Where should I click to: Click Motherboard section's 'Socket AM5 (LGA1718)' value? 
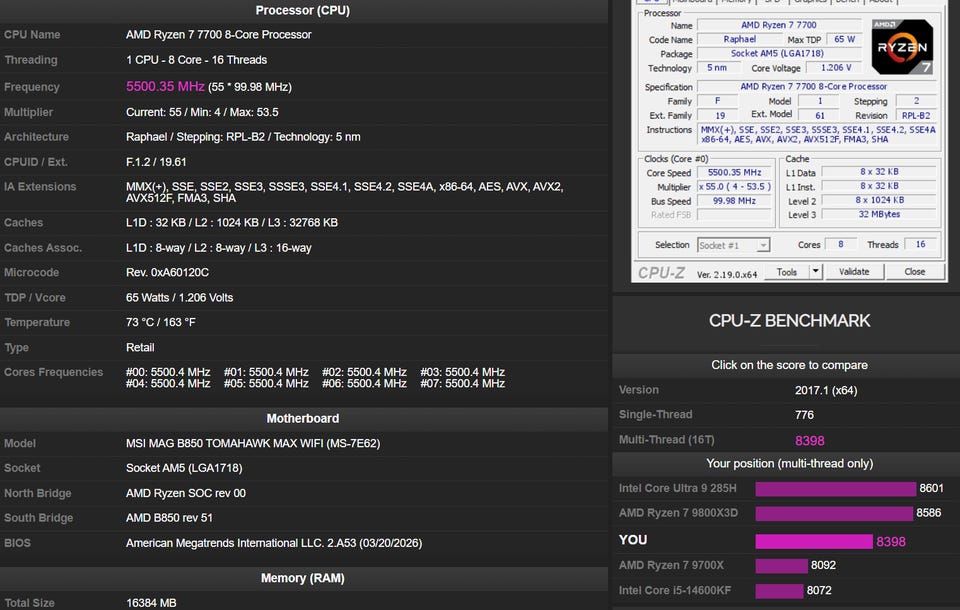[x=184, y=468]
